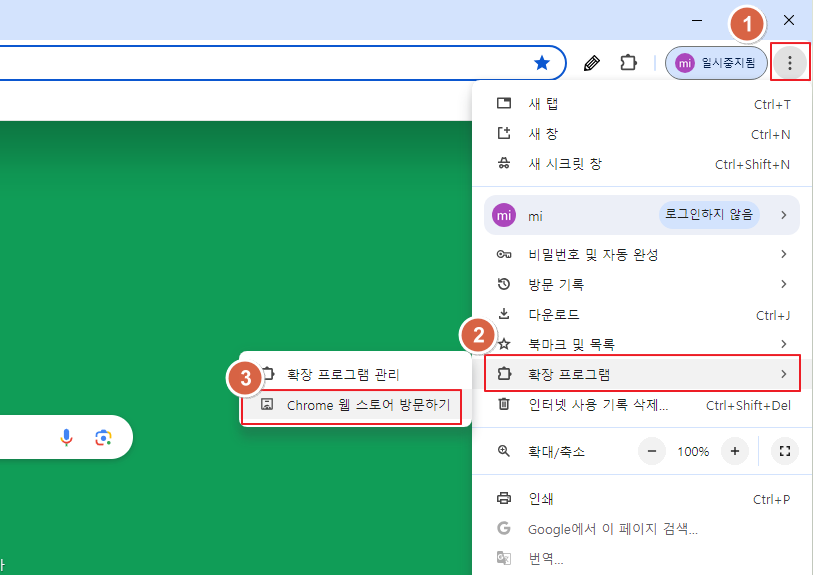This screenshot has width=813, height=575.
Task: Expand 비밀번호 및 자동 완성 chevron
Action: pos(784,254)
